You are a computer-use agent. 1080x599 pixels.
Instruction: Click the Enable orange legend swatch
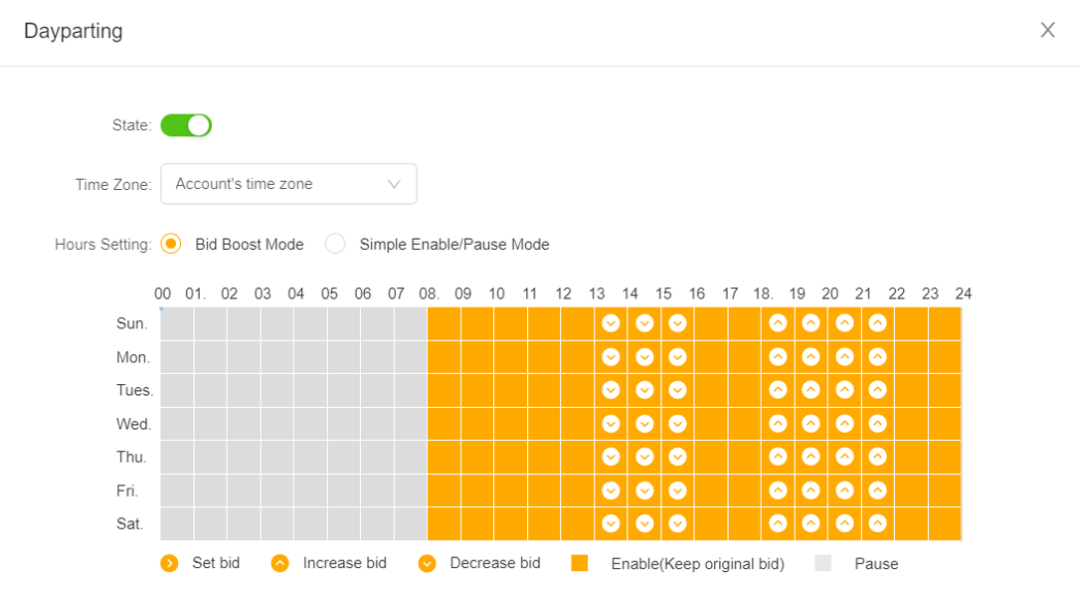point(580,563)
